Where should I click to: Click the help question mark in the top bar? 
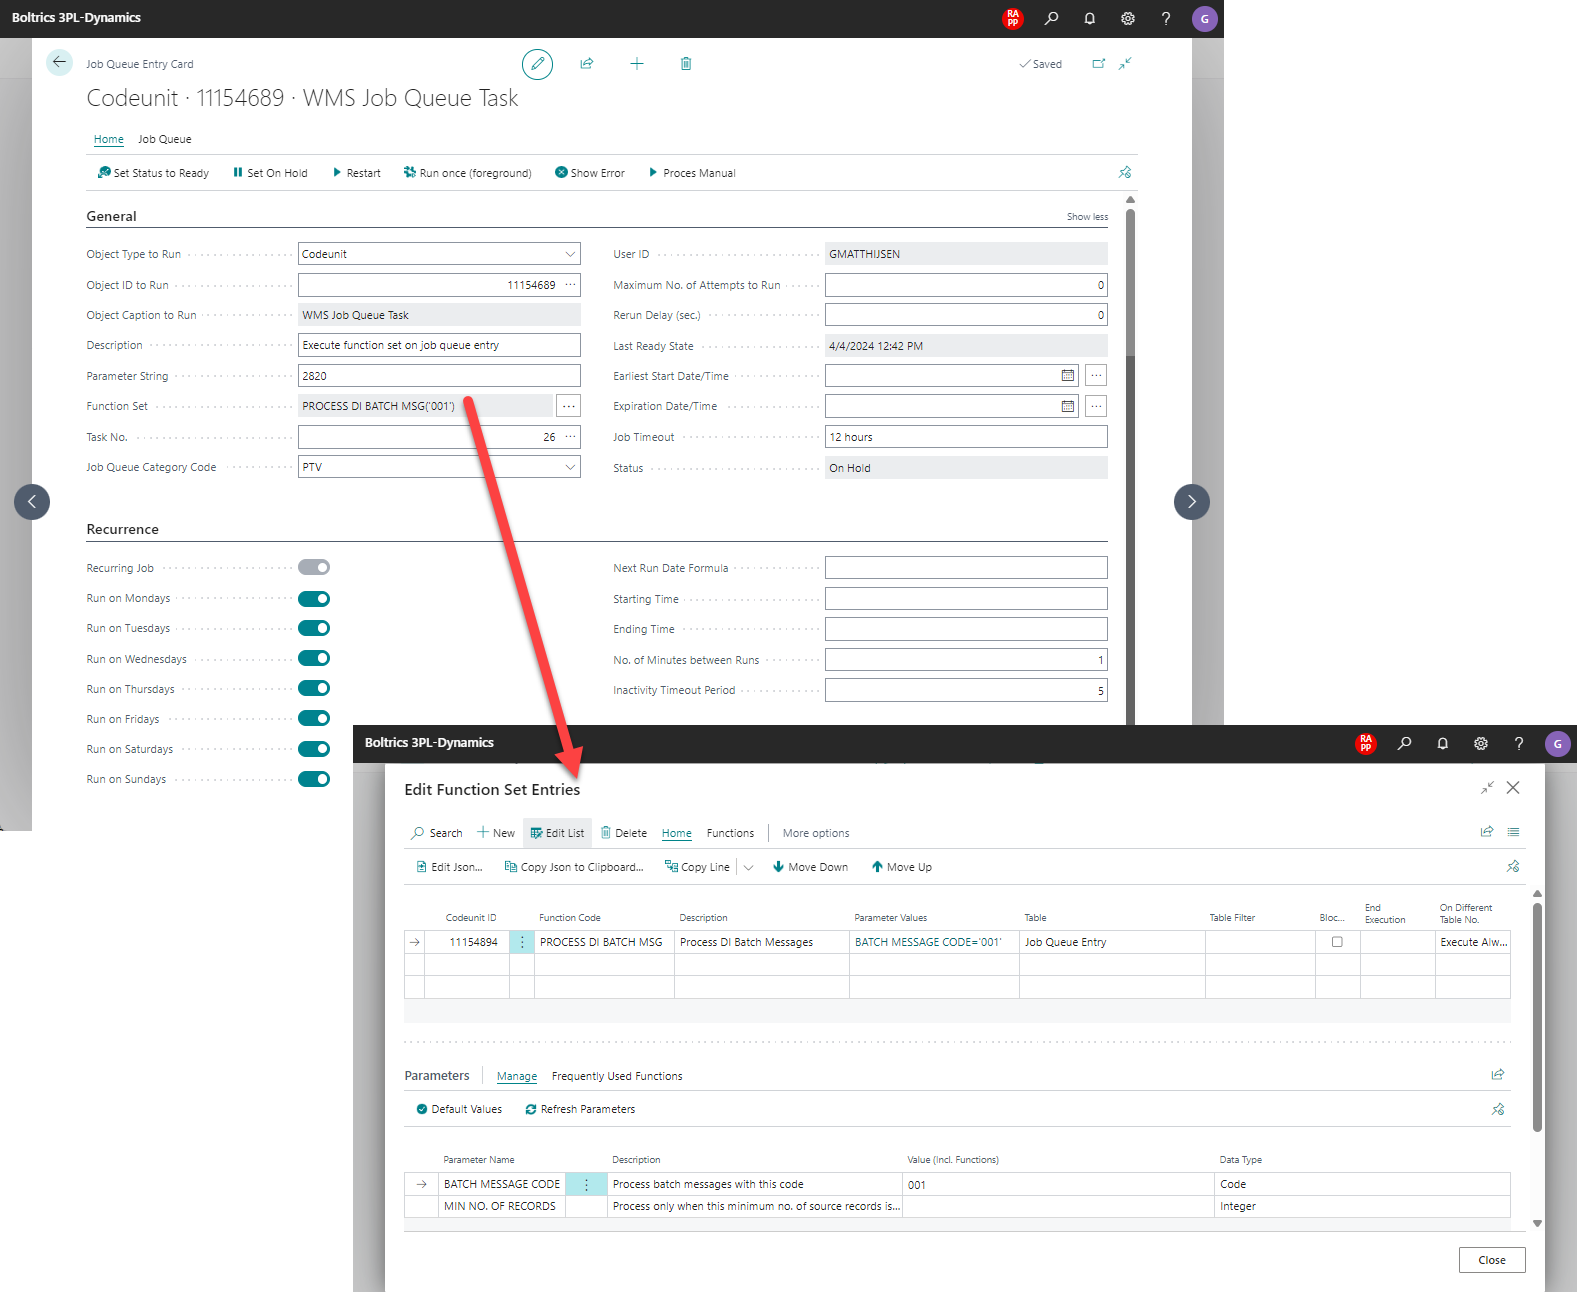[x=1165, y=18]
